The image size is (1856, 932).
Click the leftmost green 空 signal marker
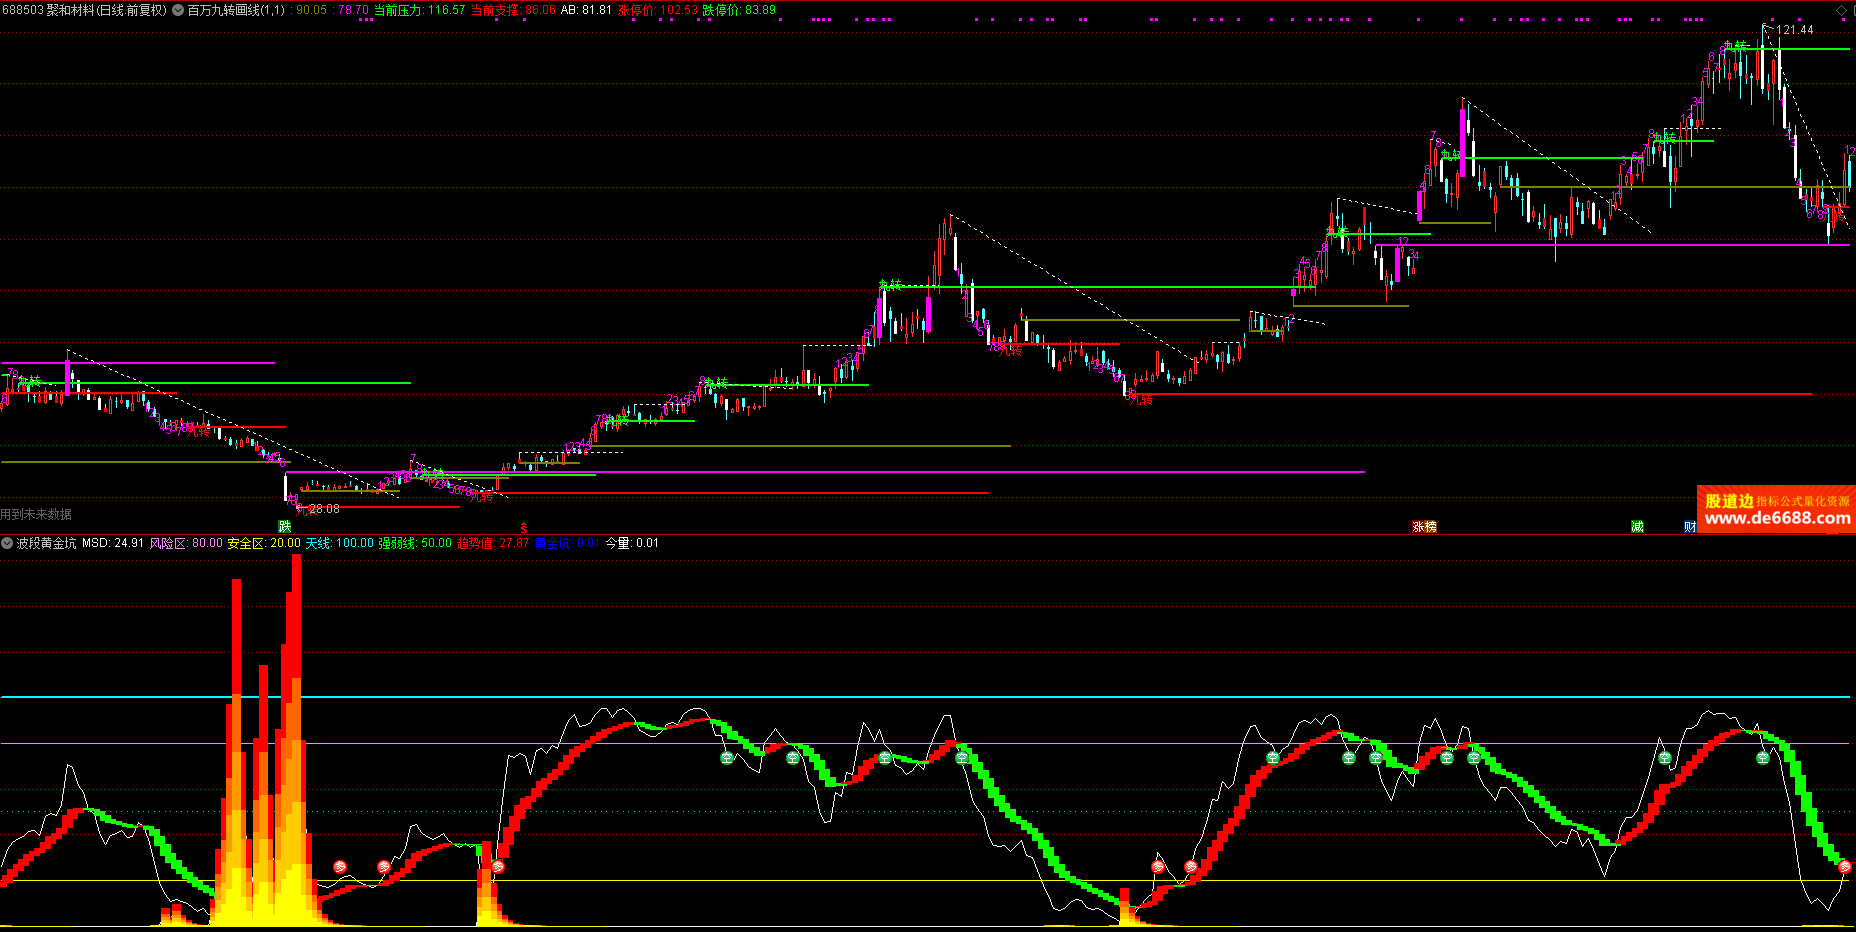point(727,758)
